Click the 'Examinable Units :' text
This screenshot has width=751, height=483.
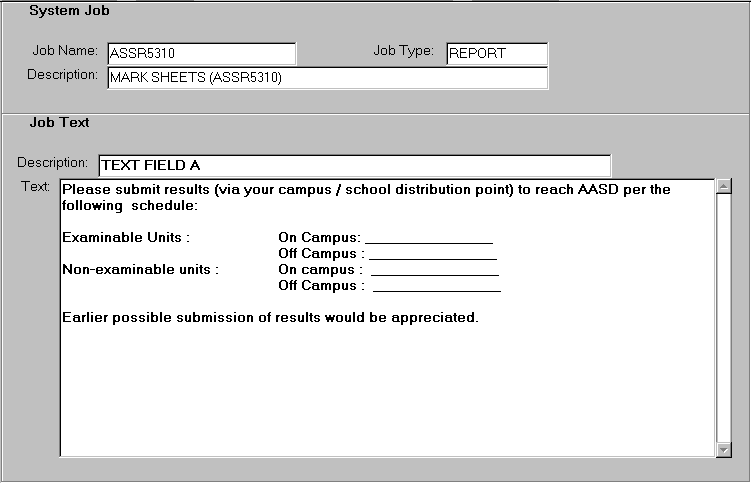pos(126,238)
